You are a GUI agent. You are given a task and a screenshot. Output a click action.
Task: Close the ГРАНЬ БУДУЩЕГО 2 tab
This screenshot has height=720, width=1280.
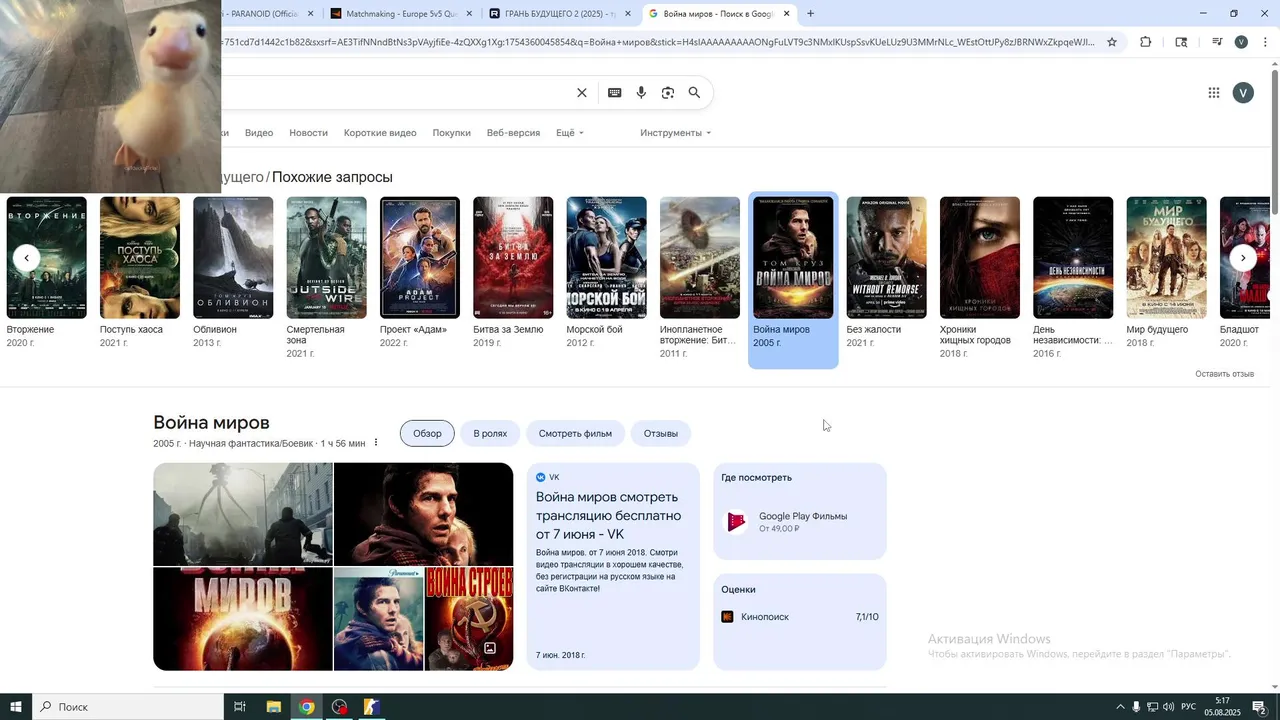tap(628, 14)
